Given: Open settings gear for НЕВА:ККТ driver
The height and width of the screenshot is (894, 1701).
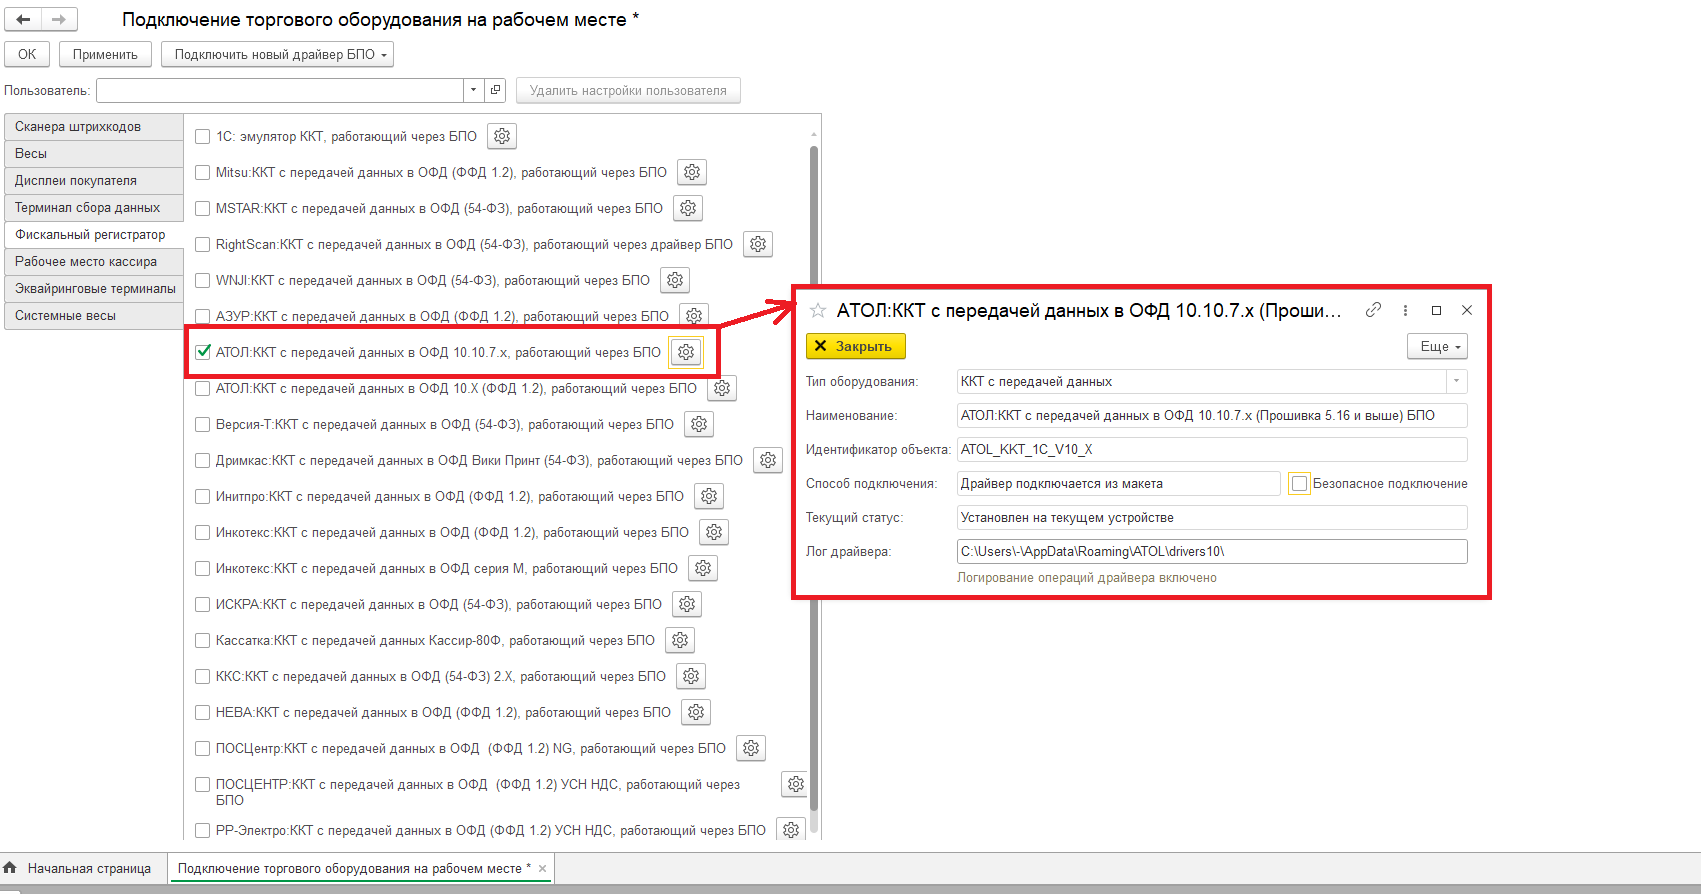Looking at the screenshot, I should click(x=696, y=712).
